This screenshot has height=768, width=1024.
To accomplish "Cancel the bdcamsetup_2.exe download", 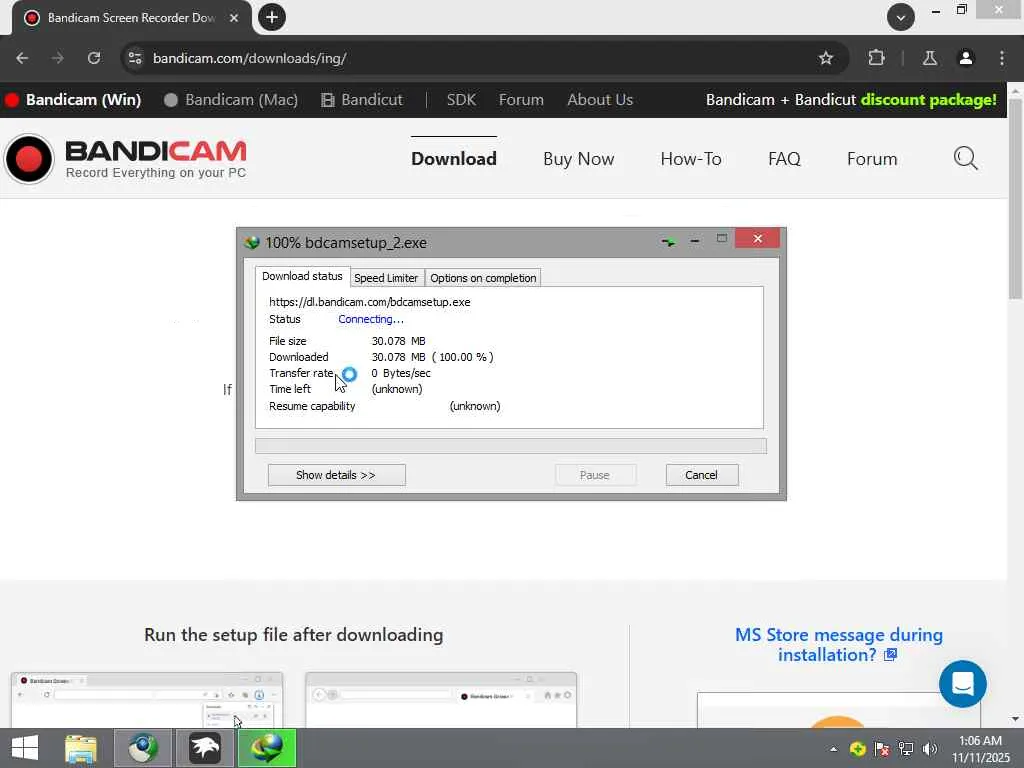I will pyautogui.click(x=702, y=475).
